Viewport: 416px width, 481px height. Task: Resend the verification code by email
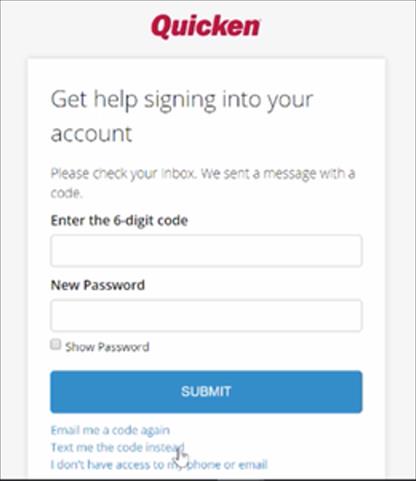pos(110,430)
